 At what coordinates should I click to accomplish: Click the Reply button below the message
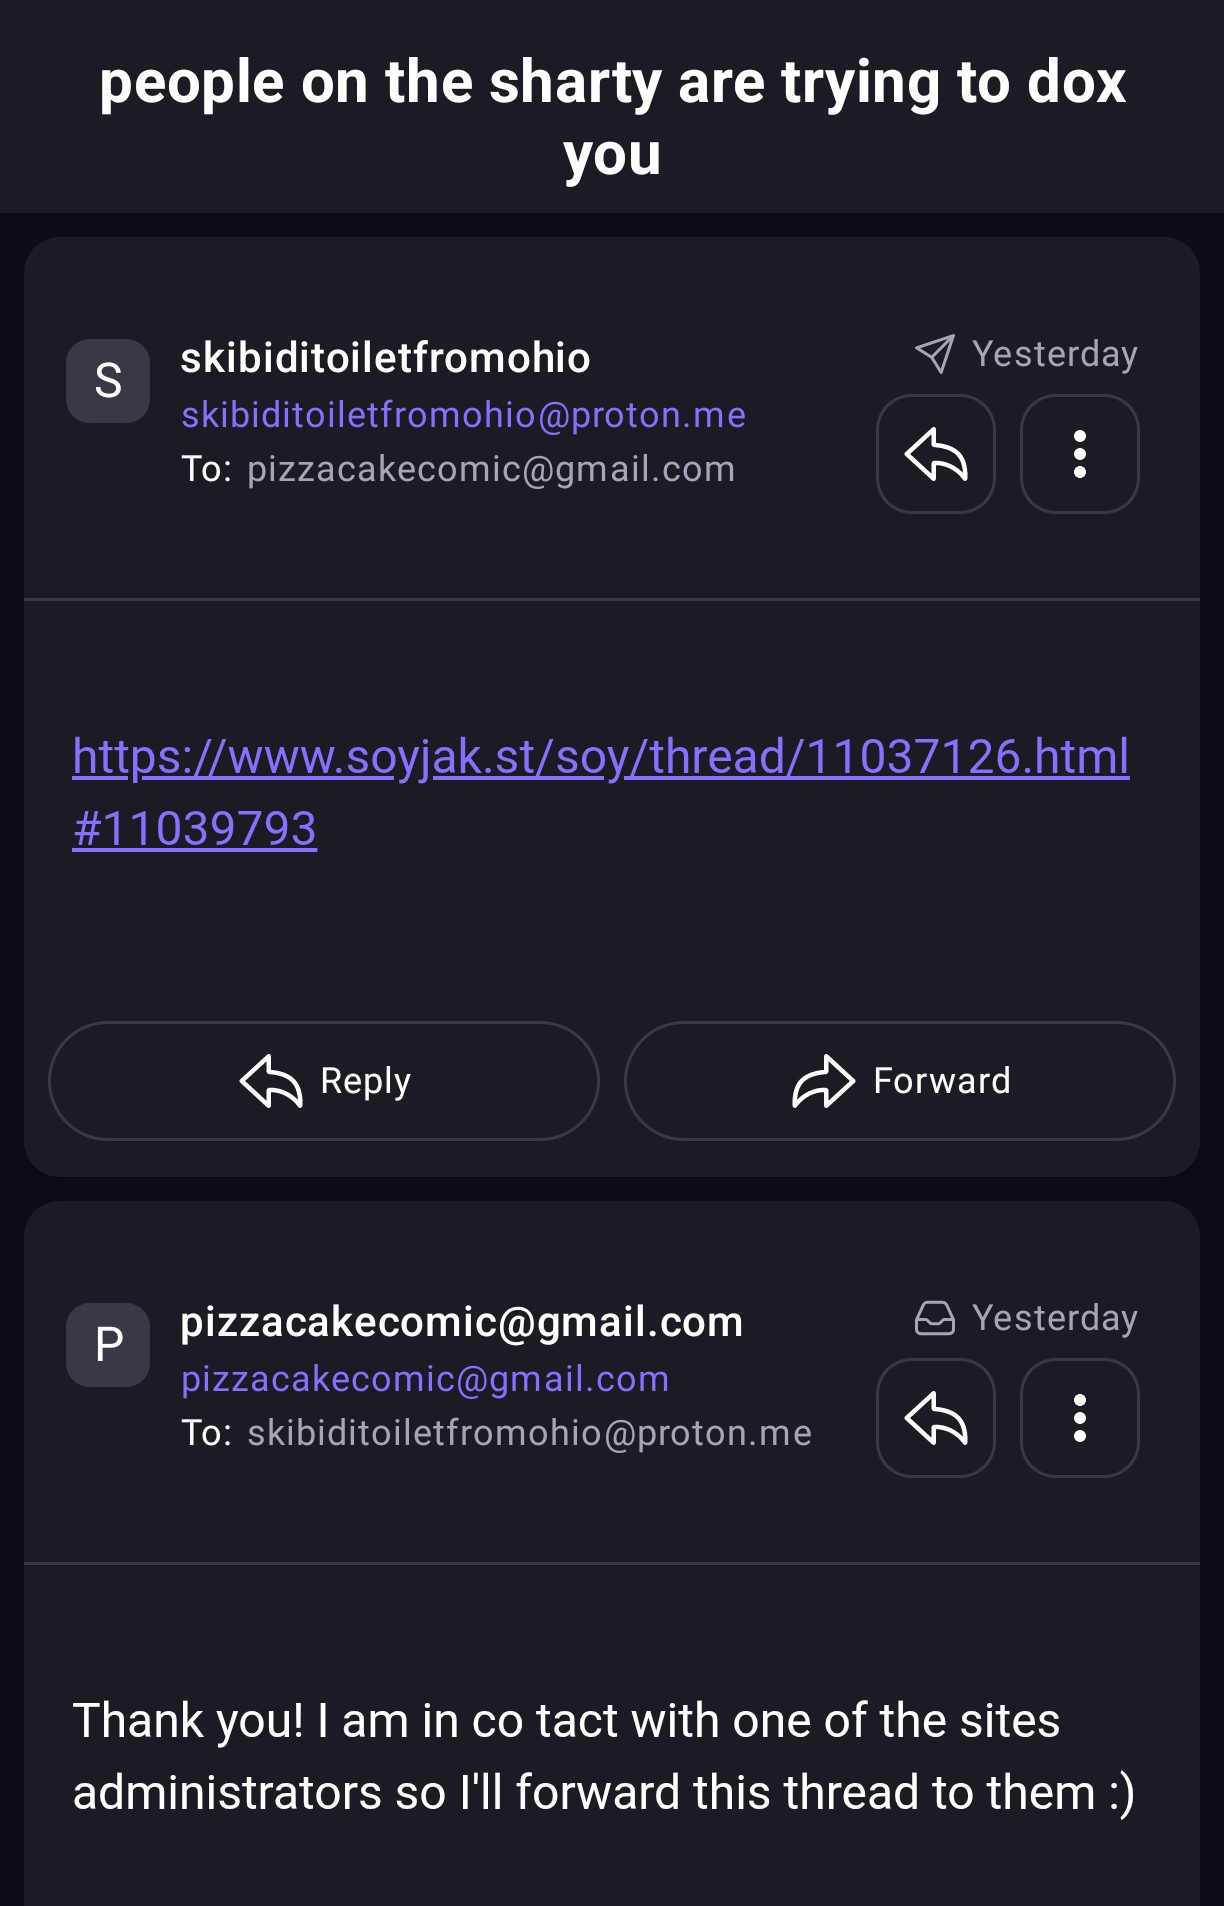point(324,1081)
